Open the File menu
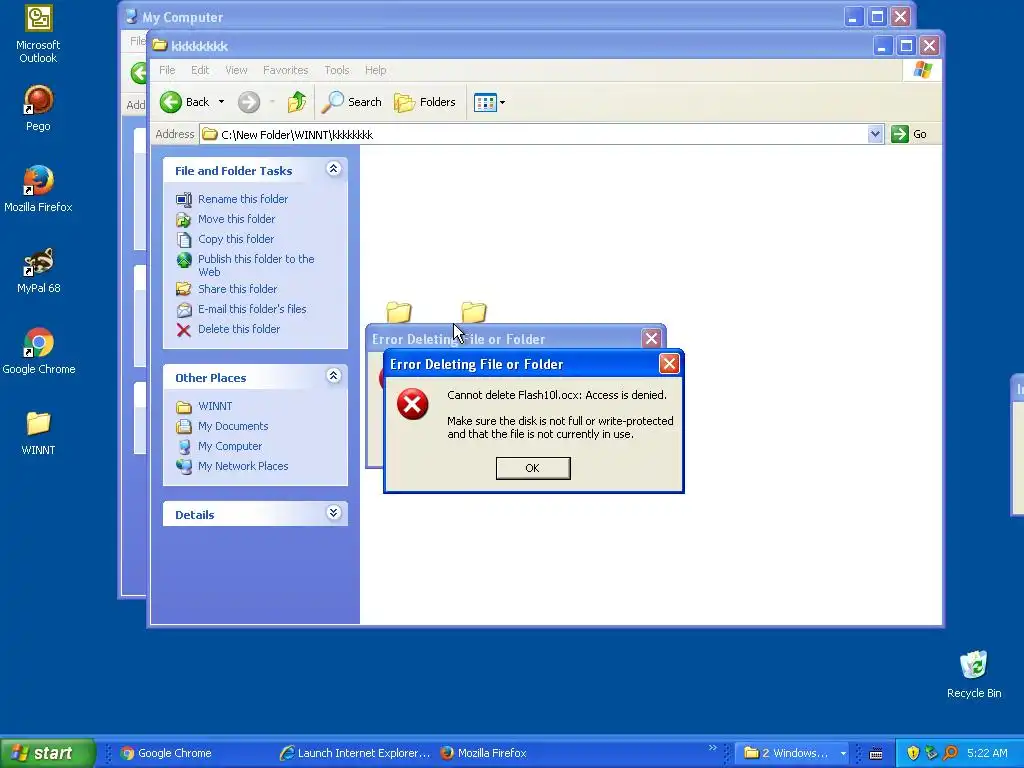Image resolution: width=1024 pixels, height=768 pixels. tap(167, 70)
